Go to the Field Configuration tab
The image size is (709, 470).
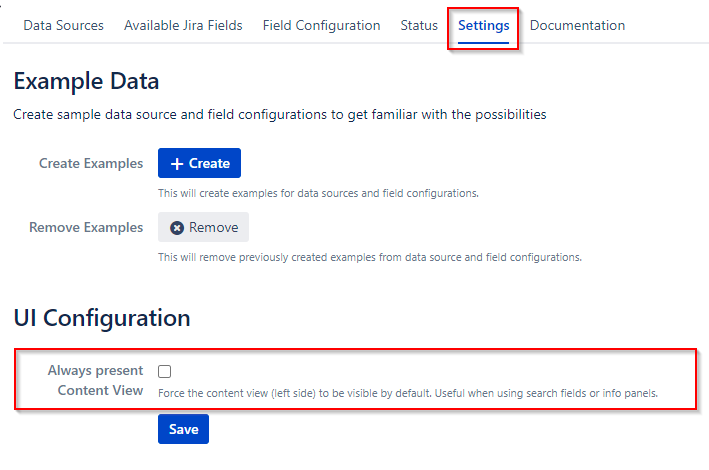click(x=321, y=25)
